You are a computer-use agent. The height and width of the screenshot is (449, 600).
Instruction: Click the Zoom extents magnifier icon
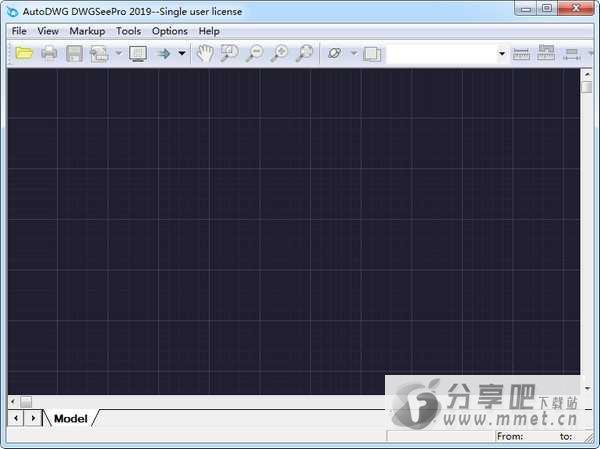305,53
